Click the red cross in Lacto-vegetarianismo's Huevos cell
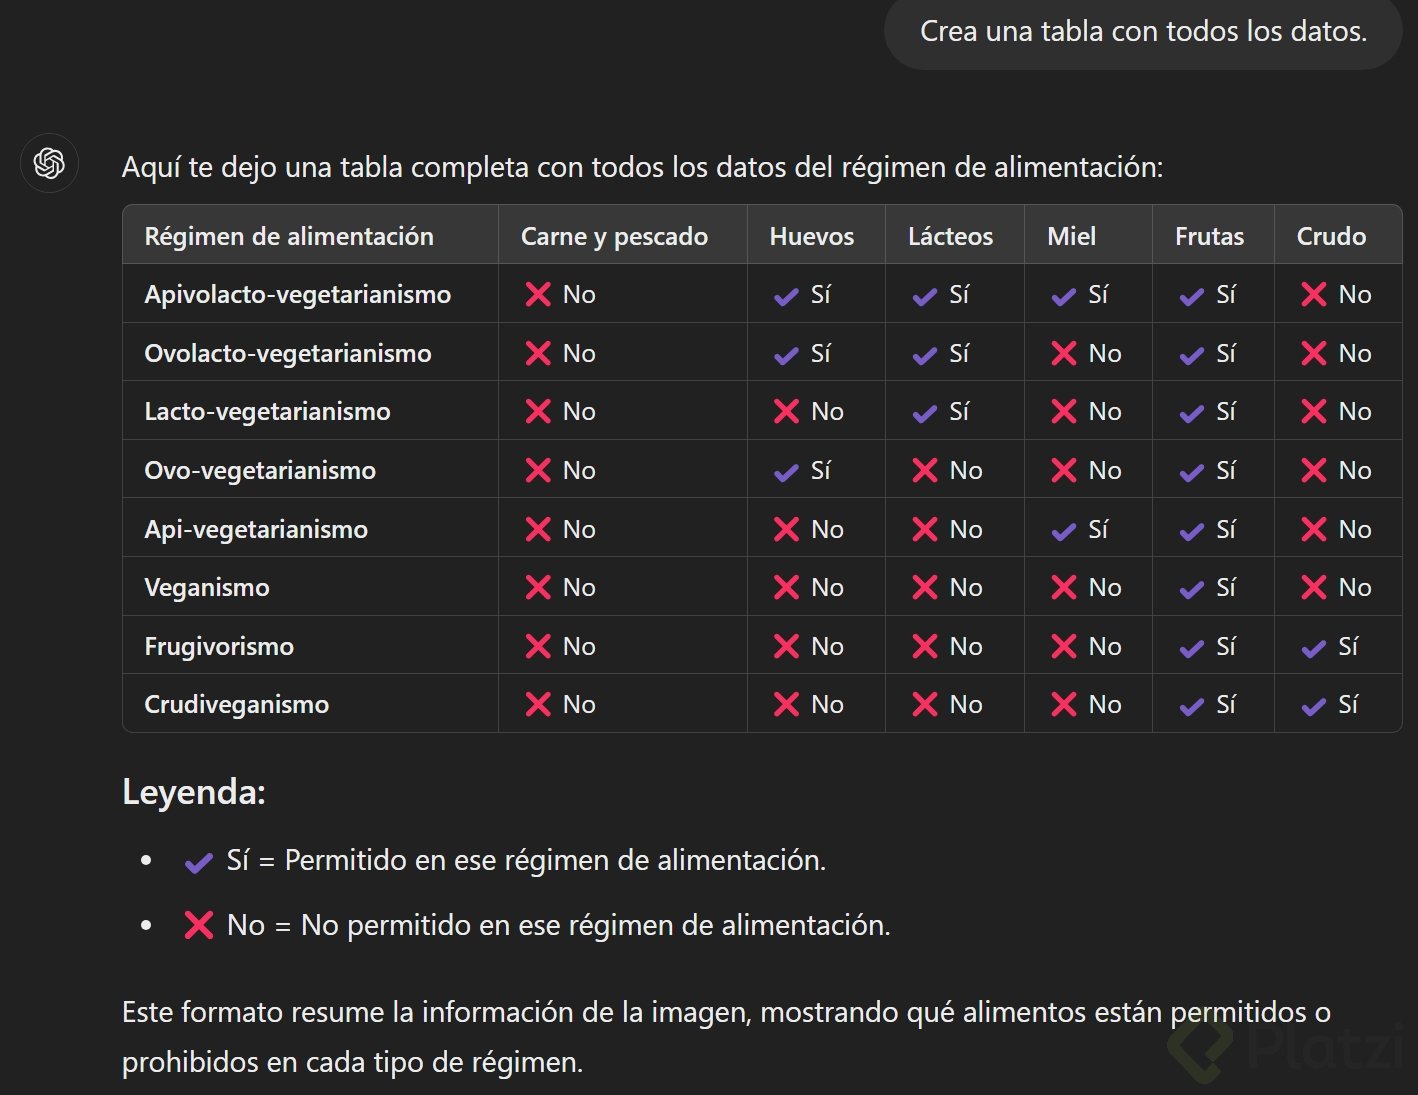Screen dimensions: 1418x1095 pos(786,412)
